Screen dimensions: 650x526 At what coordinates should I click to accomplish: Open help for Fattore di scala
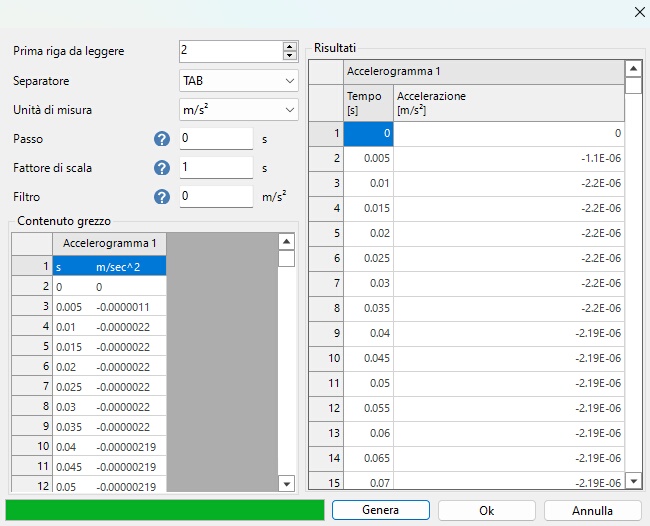[x=162, y=168]
